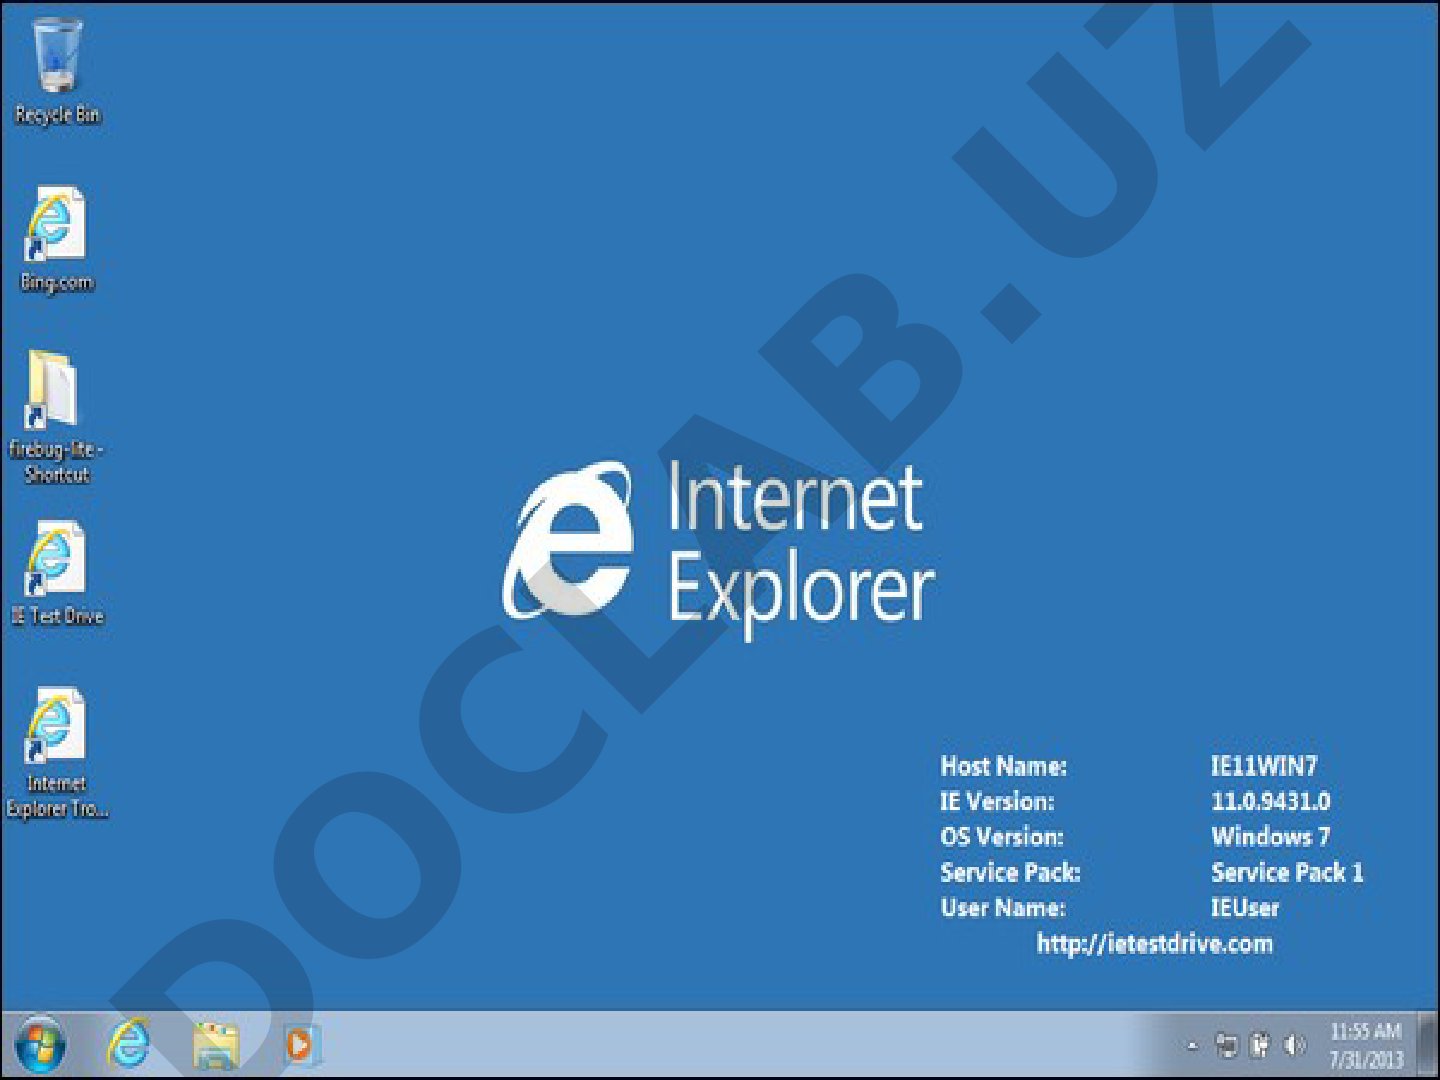The image size is (1440, 1080).
Task: Open the clock showing 11:55 AM
Action: coord(1366,1031)
